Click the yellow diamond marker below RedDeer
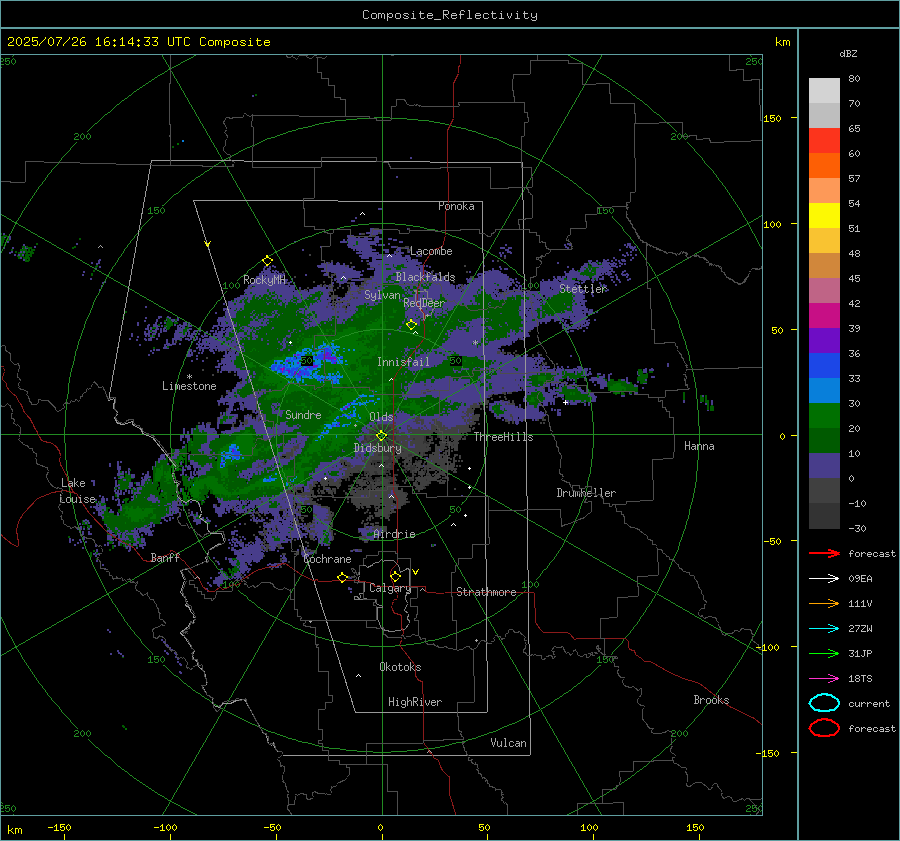900x841 pixels. click(x=411, y=325)
